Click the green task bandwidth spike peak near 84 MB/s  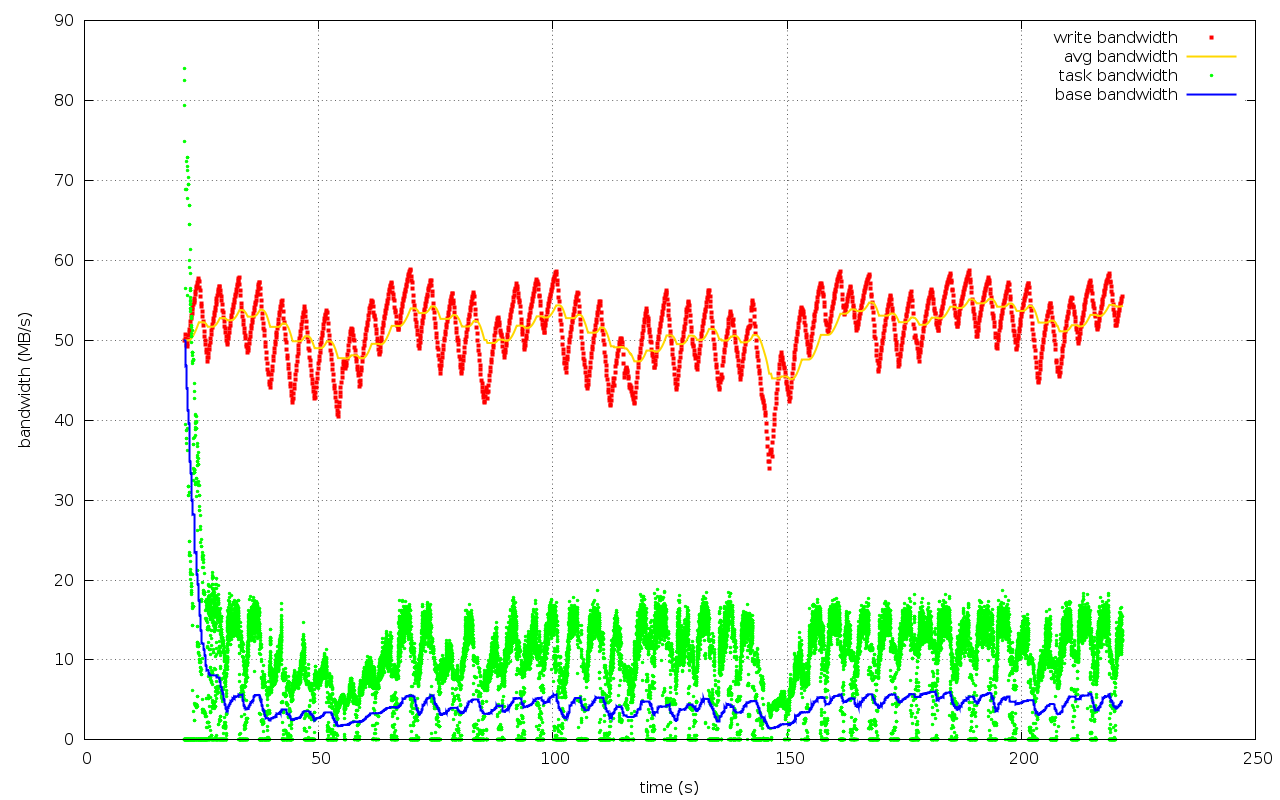(x=184, y=68)
